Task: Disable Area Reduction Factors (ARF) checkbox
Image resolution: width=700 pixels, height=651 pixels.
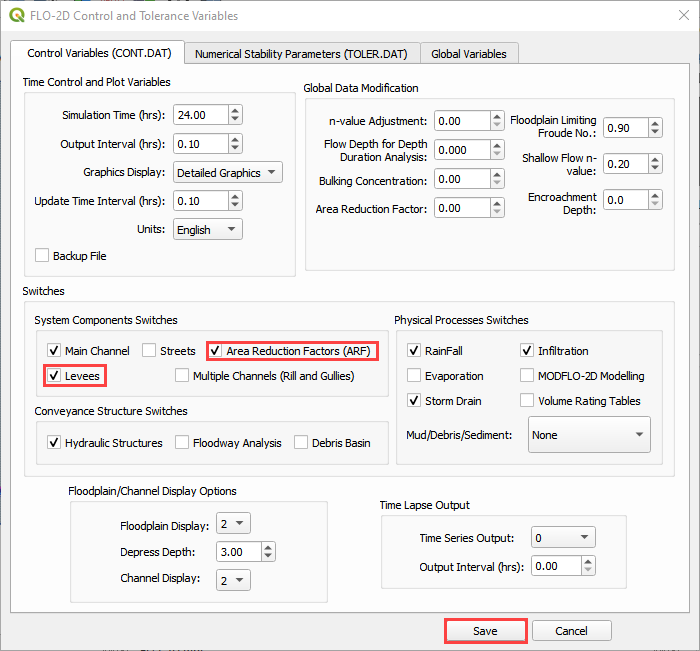Action: click(216, 351)
